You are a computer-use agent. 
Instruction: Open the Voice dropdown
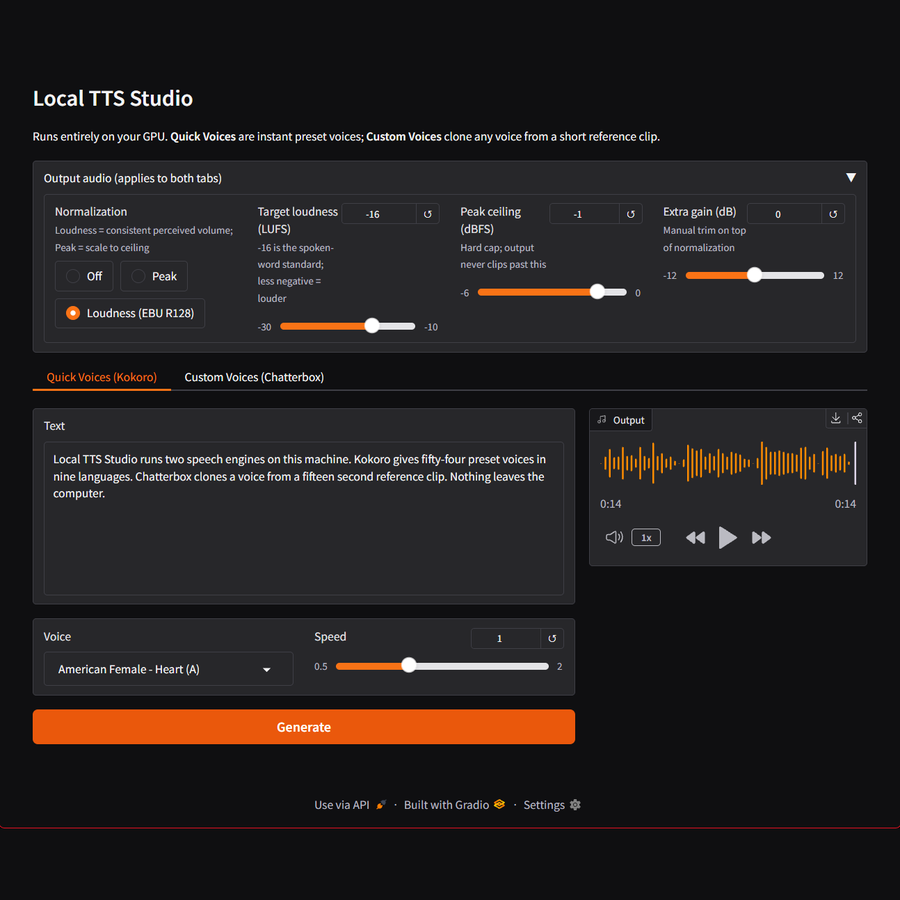click(168, 669)
